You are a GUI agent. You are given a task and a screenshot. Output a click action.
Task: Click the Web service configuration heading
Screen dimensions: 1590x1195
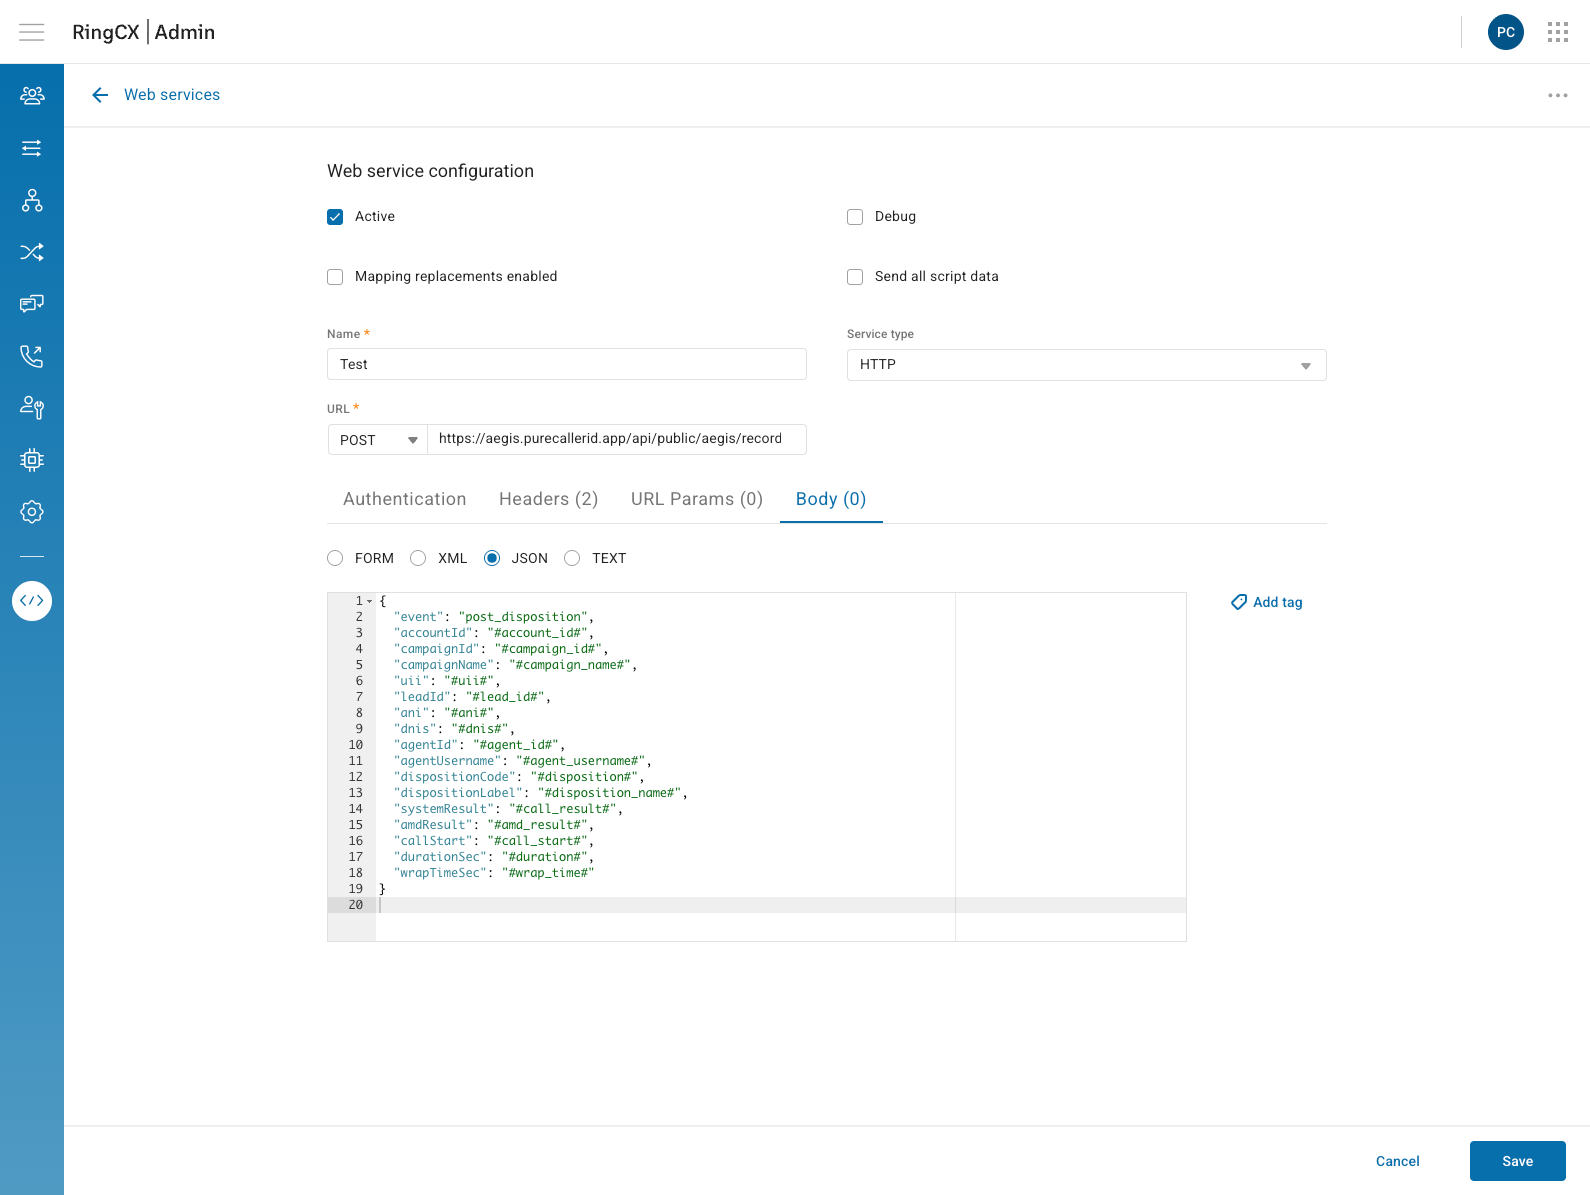click(430, 171)
